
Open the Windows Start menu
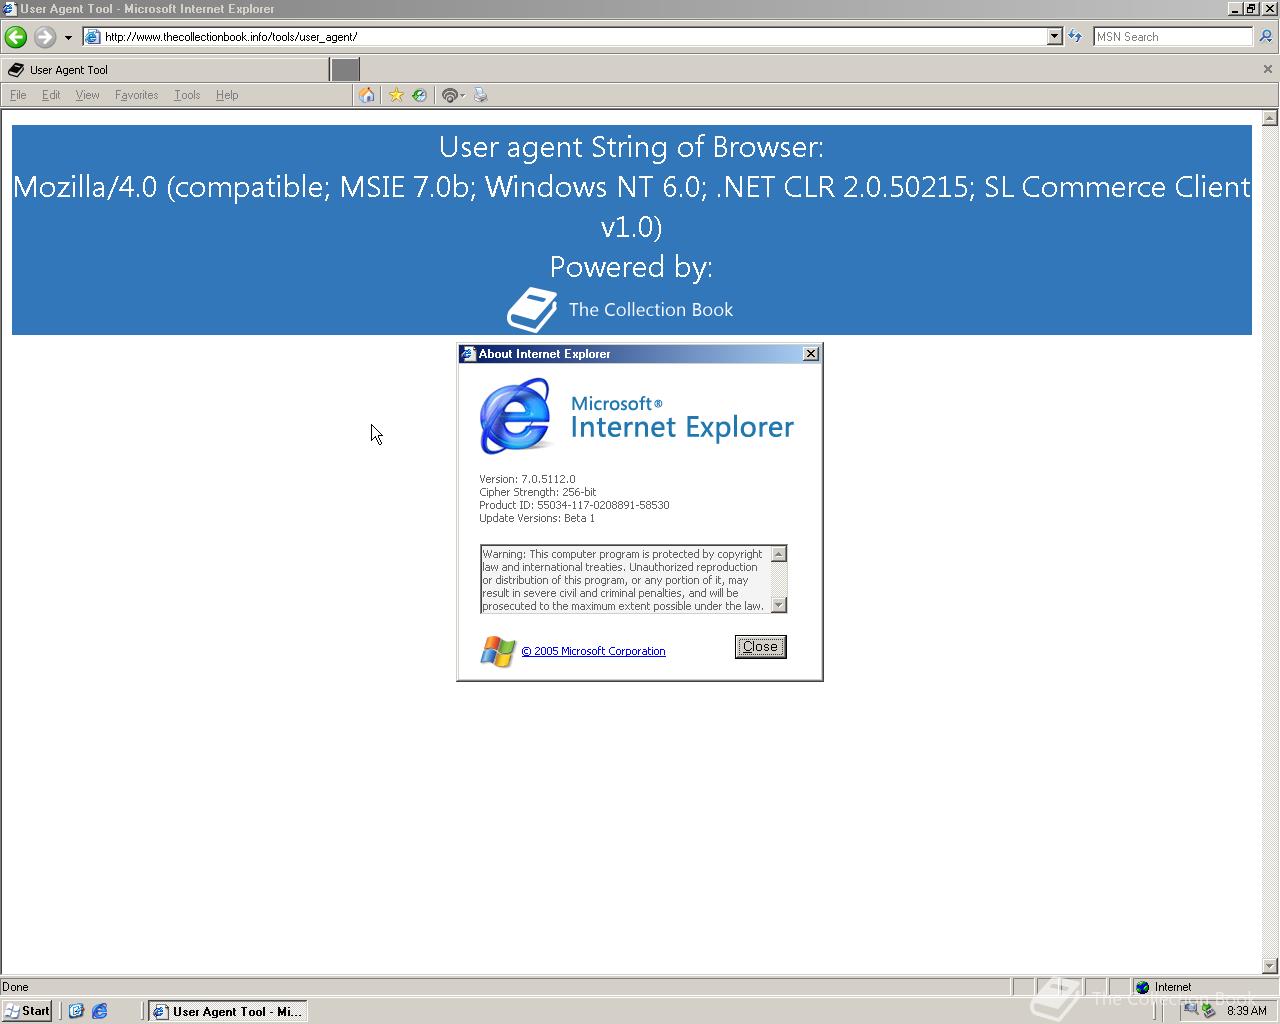[27, 1011]
